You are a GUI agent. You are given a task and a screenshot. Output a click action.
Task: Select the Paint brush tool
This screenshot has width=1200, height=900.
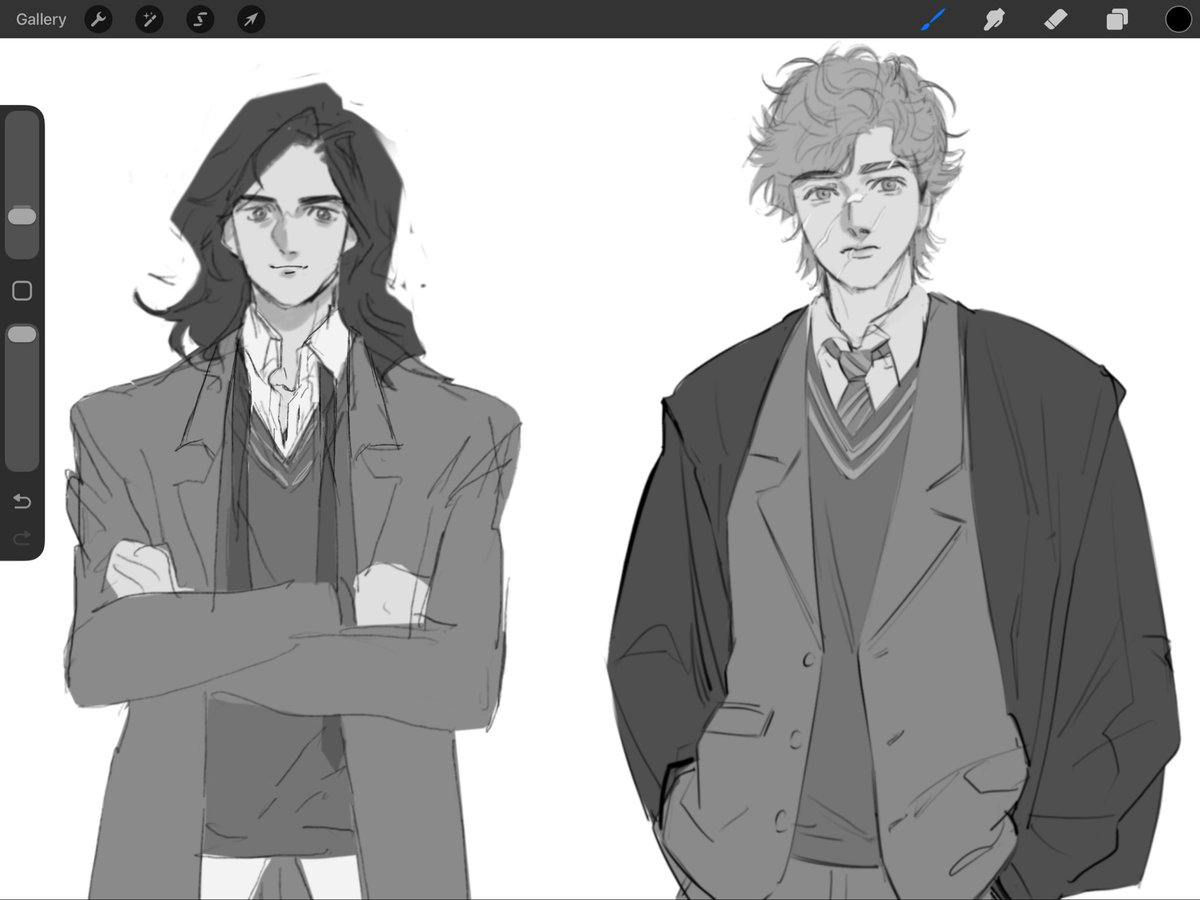(933, 19)
